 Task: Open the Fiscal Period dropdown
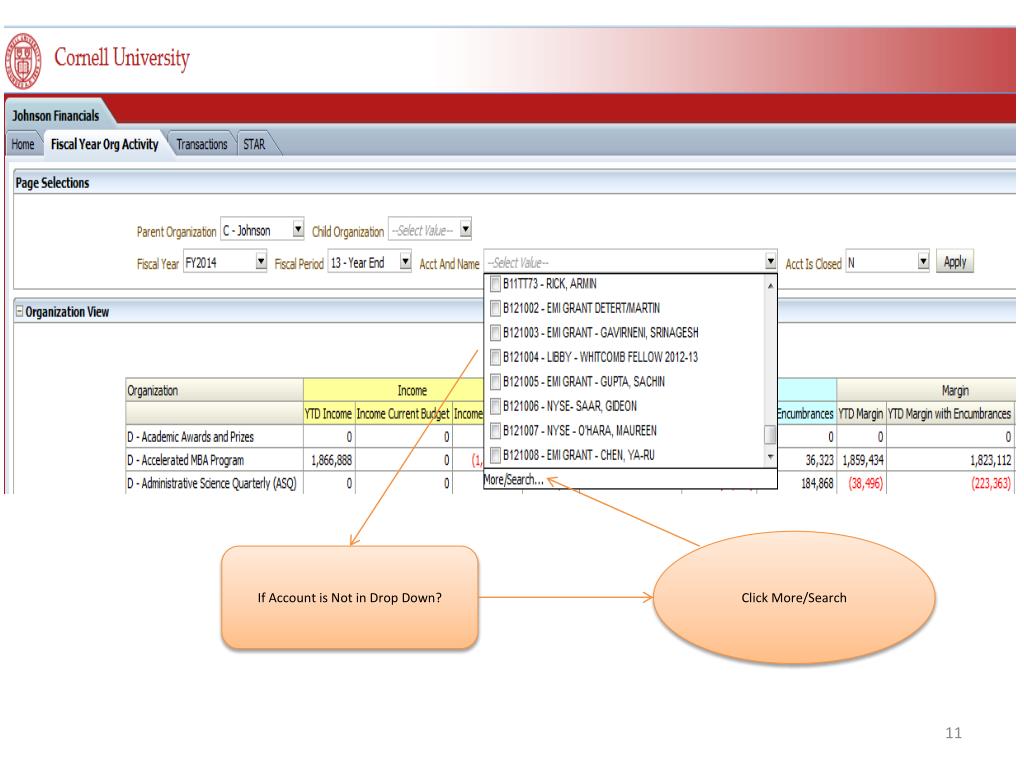pyautogui.click(x=405, y=262)
